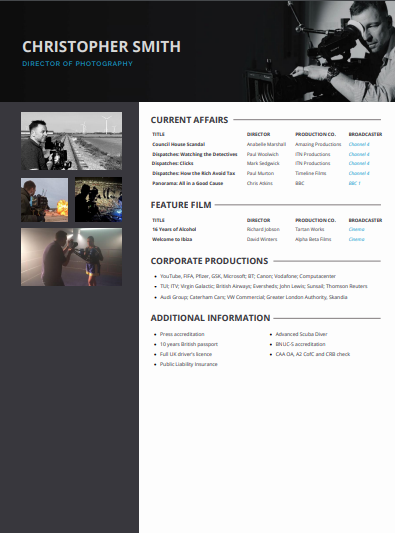This screenshot has width=395, height=533.
Task: Open the BBC 1 broadcaster link
Action: pyautogui.click(x=355, y=183)
